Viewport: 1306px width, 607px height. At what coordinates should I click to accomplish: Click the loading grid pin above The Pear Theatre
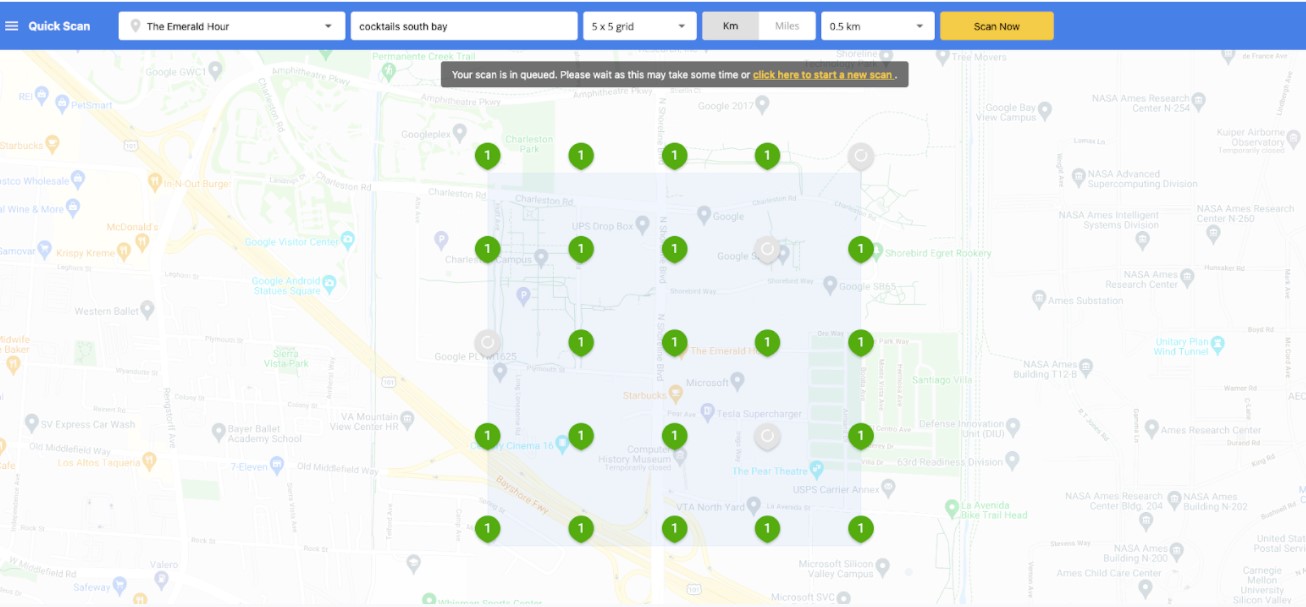767,436
